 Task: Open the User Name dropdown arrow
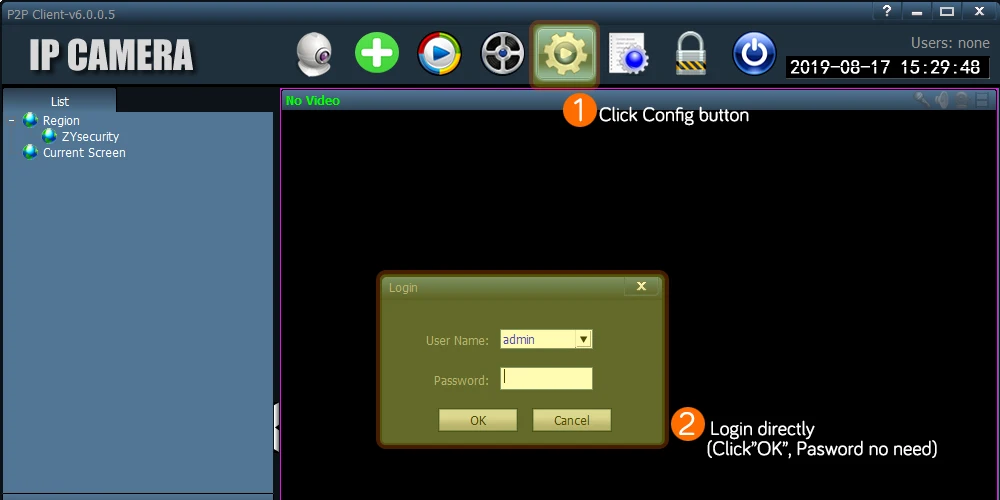click(x=584, y=340)
